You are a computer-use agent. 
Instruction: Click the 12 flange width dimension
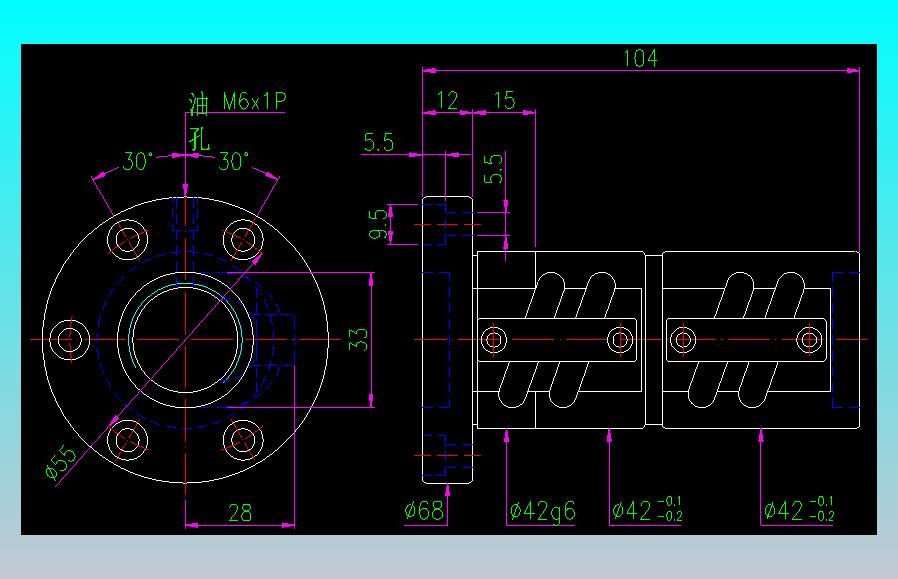tap(447, 101)
